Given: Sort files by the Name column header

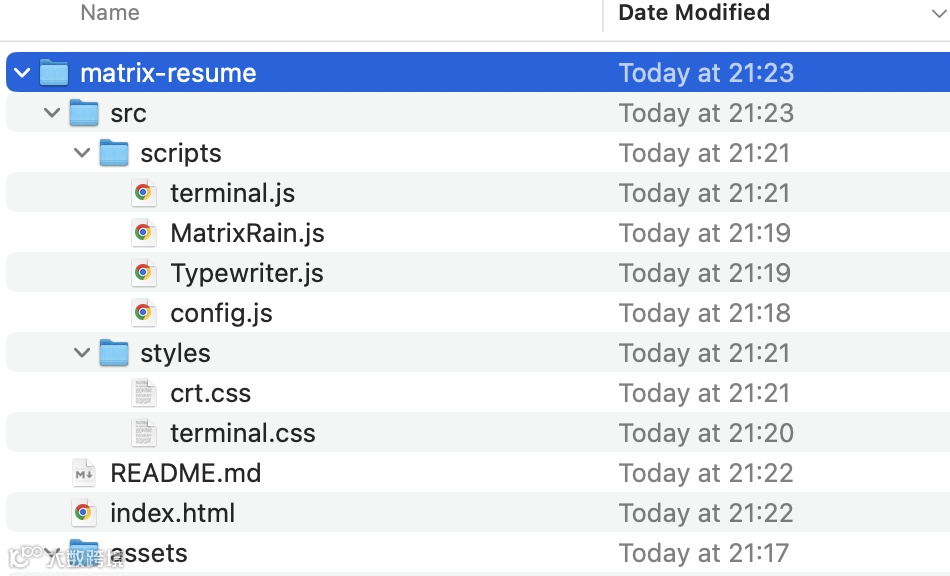Looking at the screenshot, I should coord(110,13).
